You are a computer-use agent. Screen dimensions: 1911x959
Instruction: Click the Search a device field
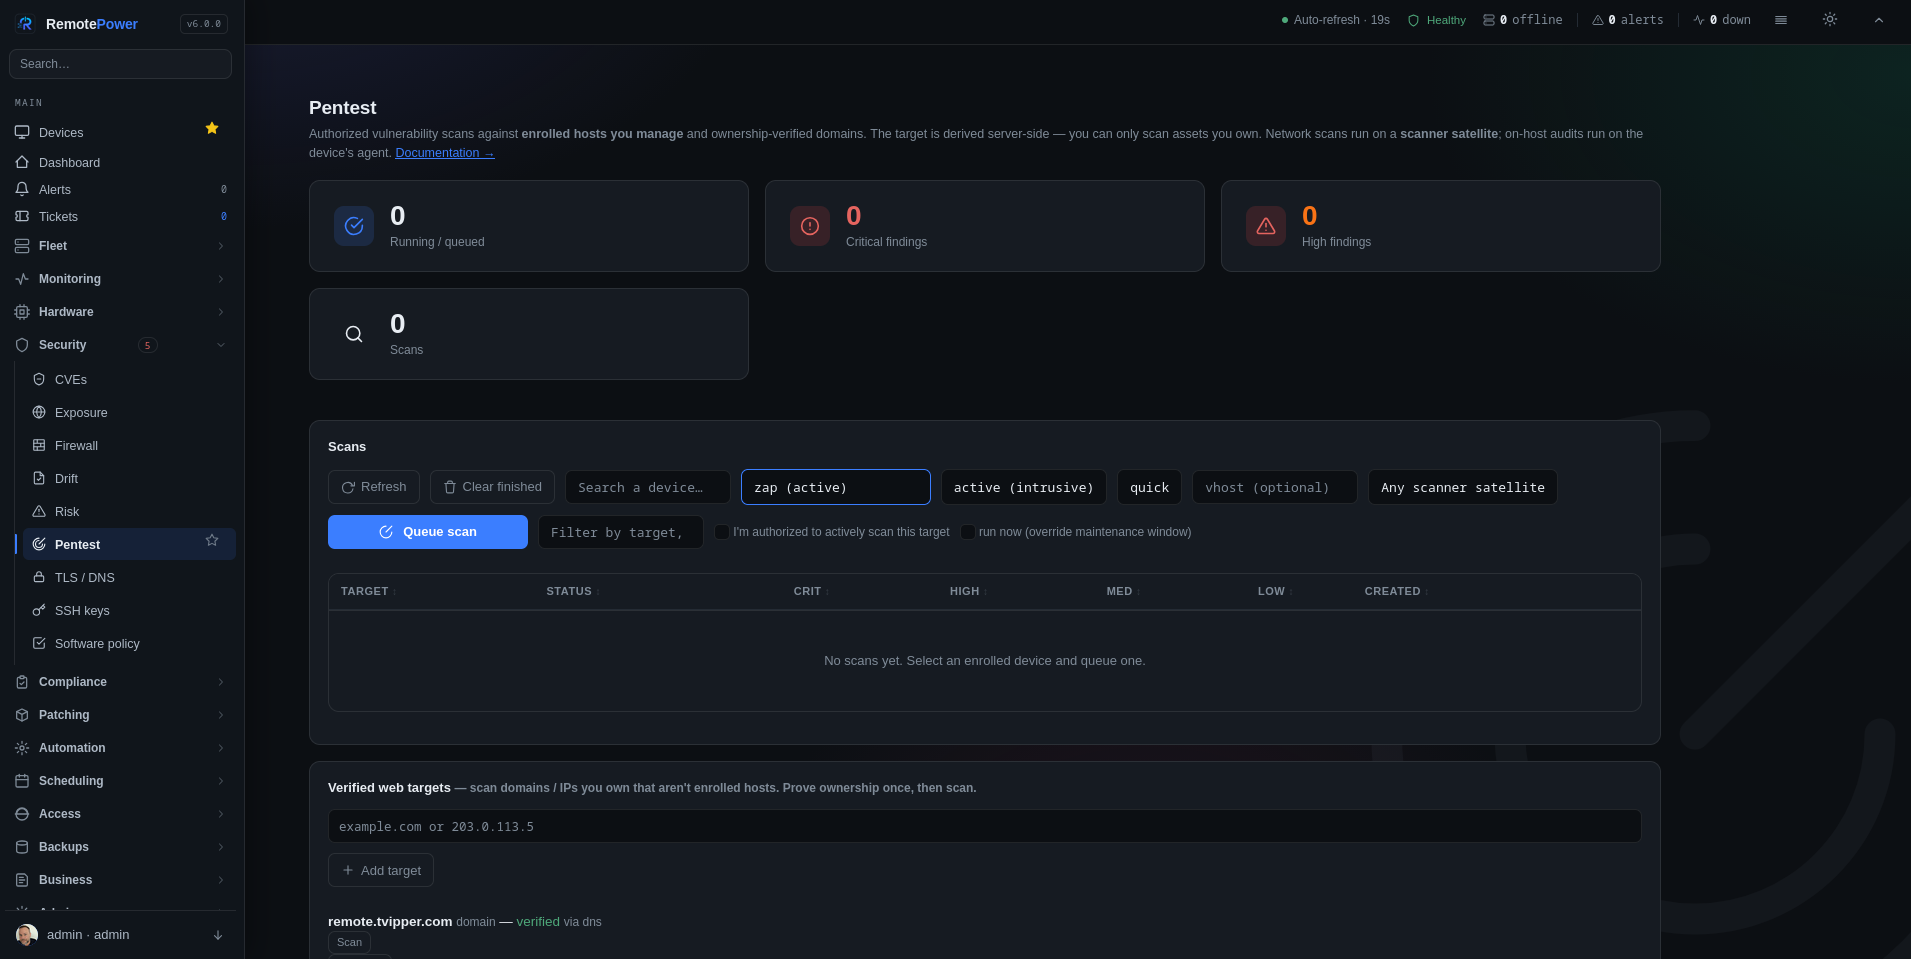click(648, 487)
